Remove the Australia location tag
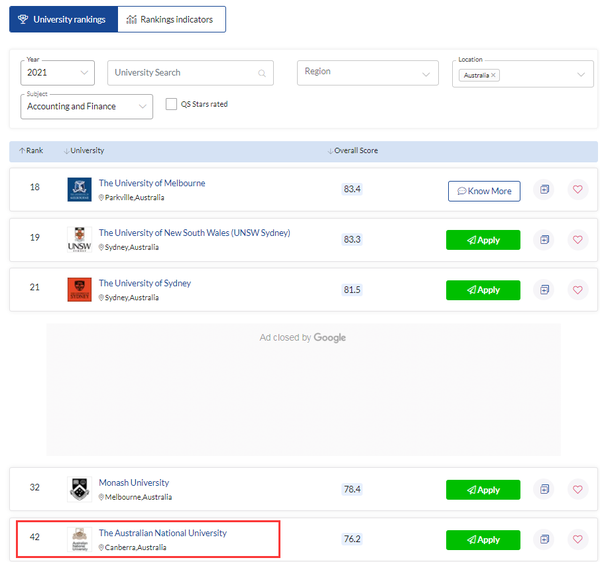Image resolution: width=600 pixels, height=562 pixels. coord(493,75)
